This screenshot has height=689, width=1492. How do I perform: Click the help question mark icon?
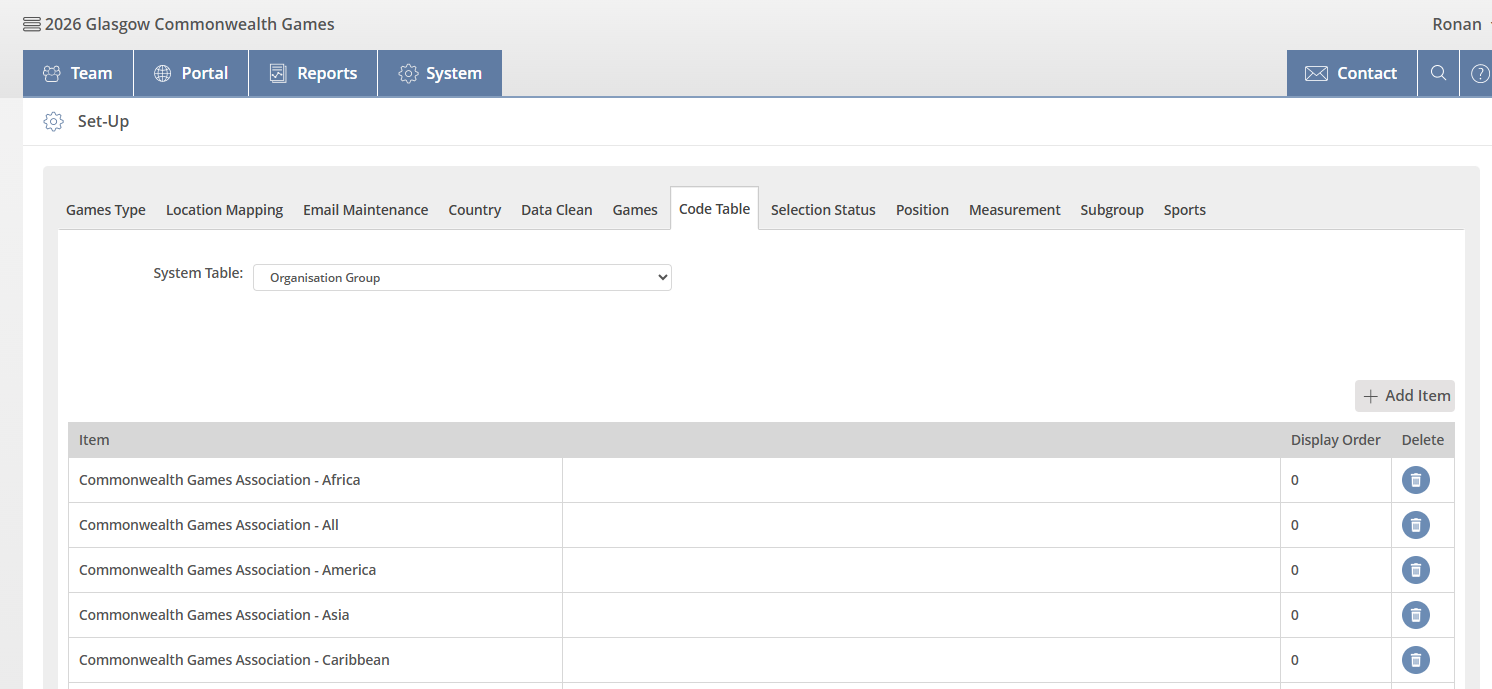pos(1479,73)
